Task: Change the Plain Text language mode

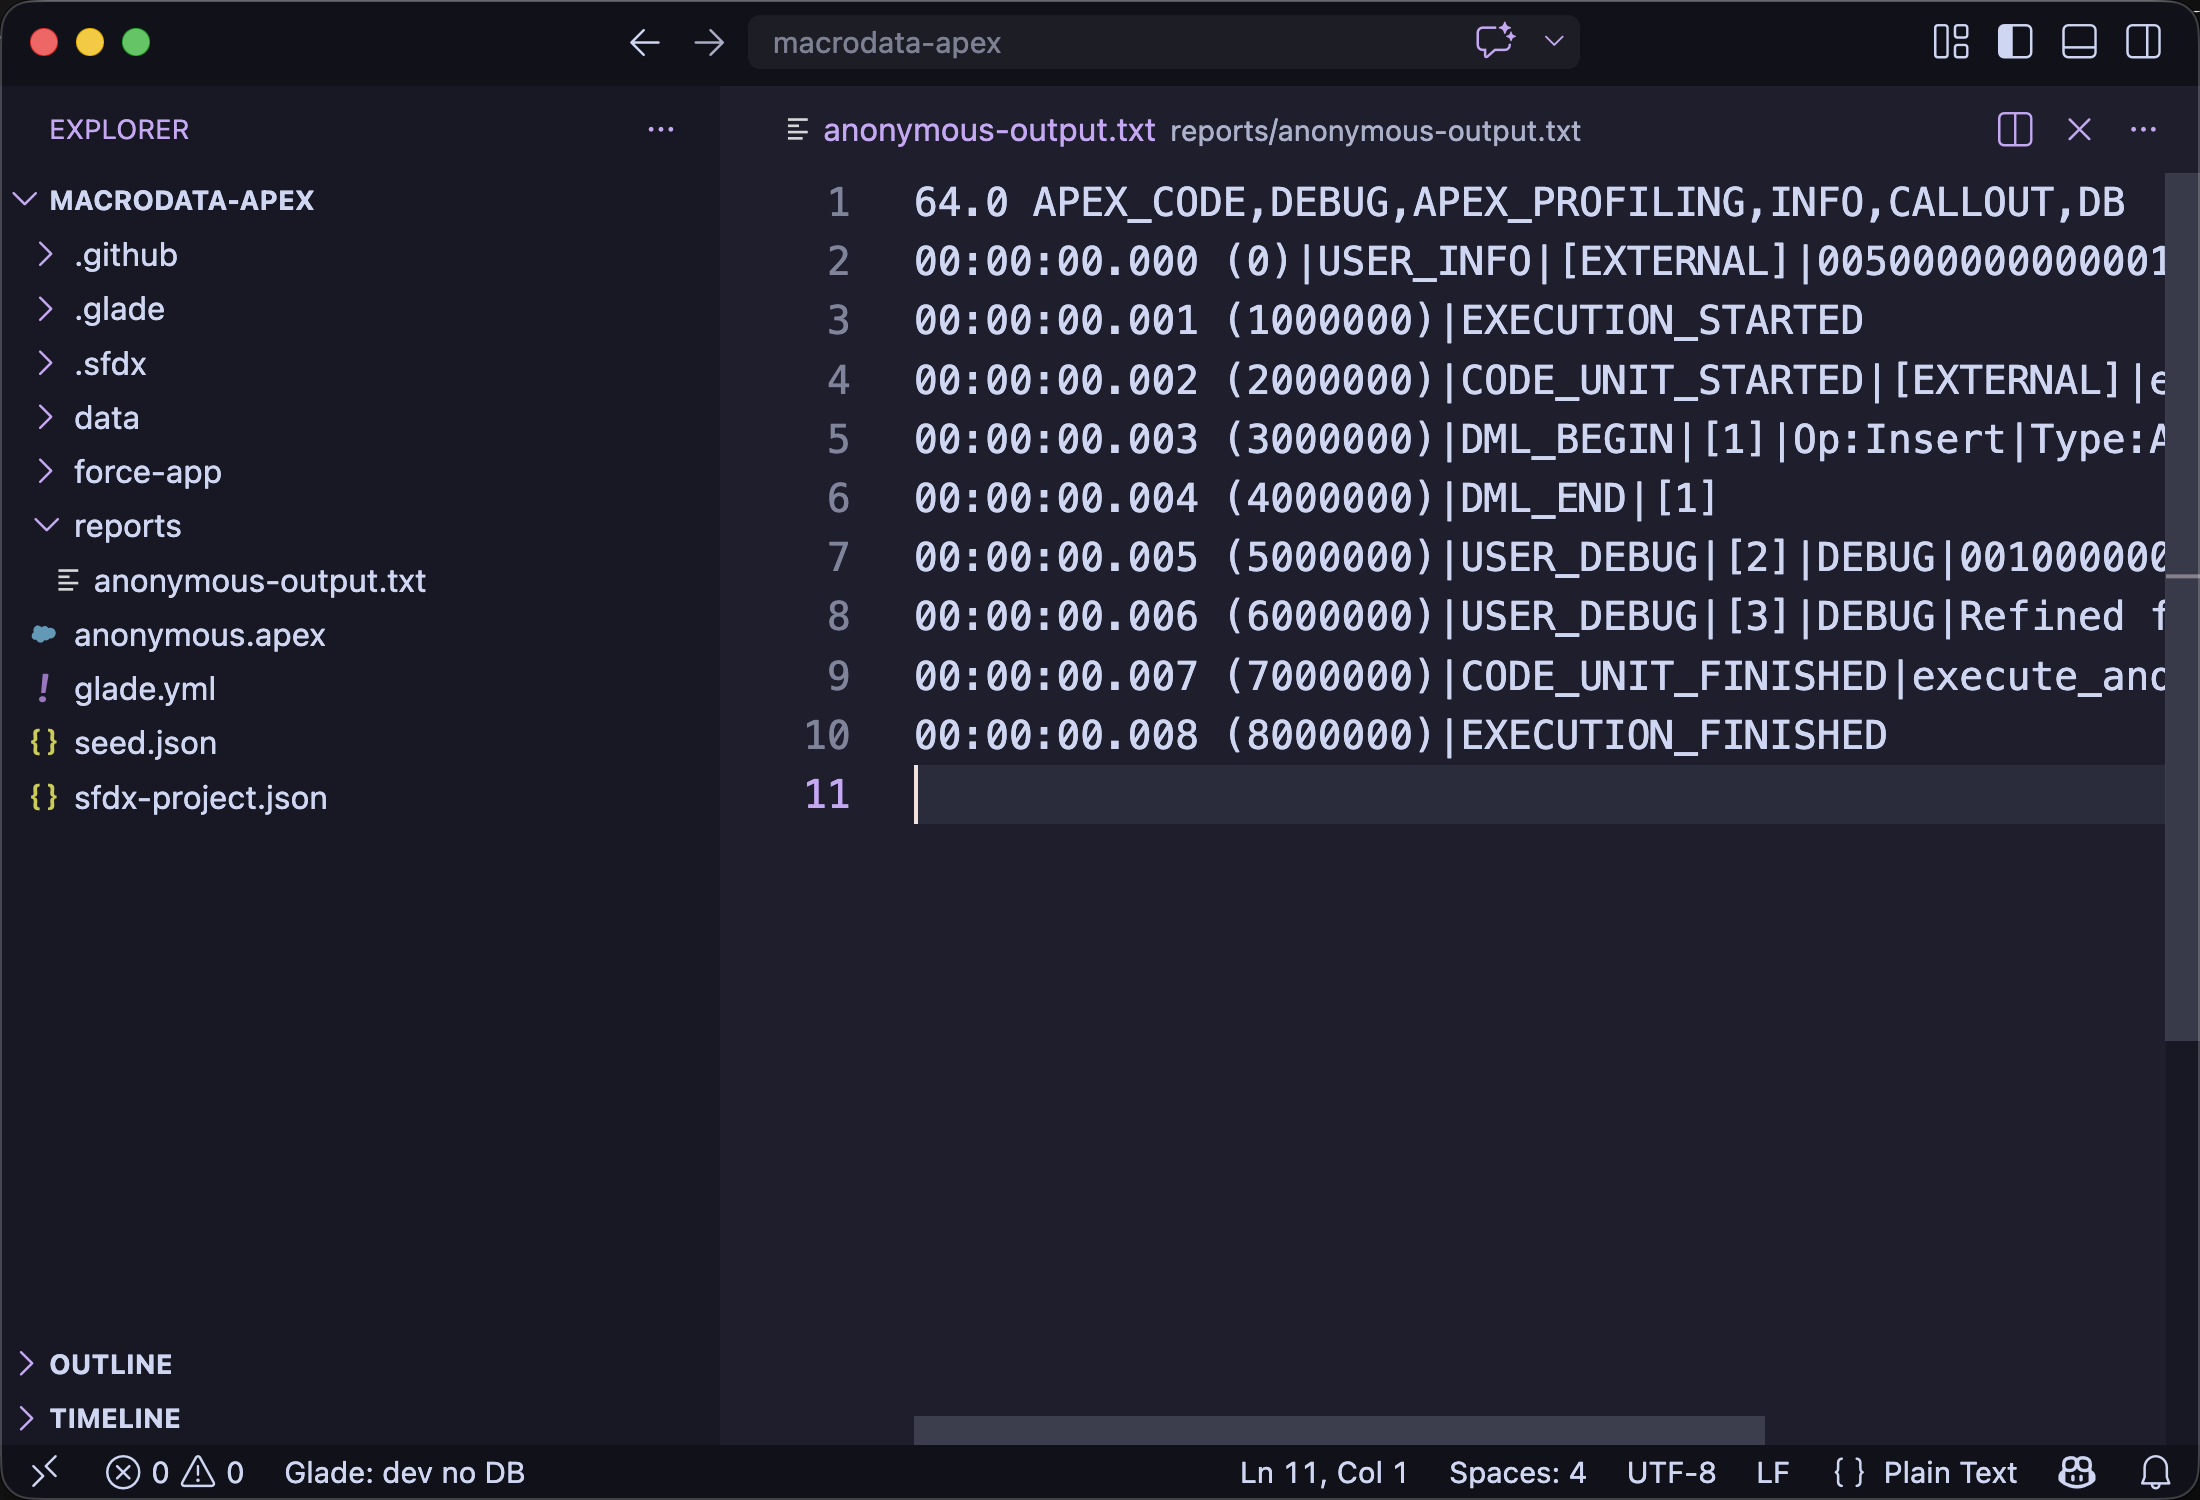Action: coord(1950,1472)
